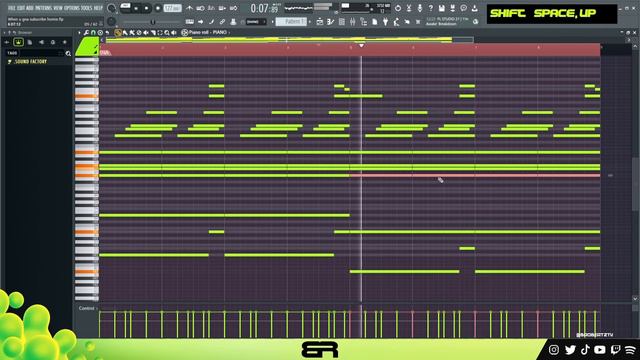Expand the SOUND FACTORY browser folder
This screenshot has width=640, height=360.
point(27,62)
